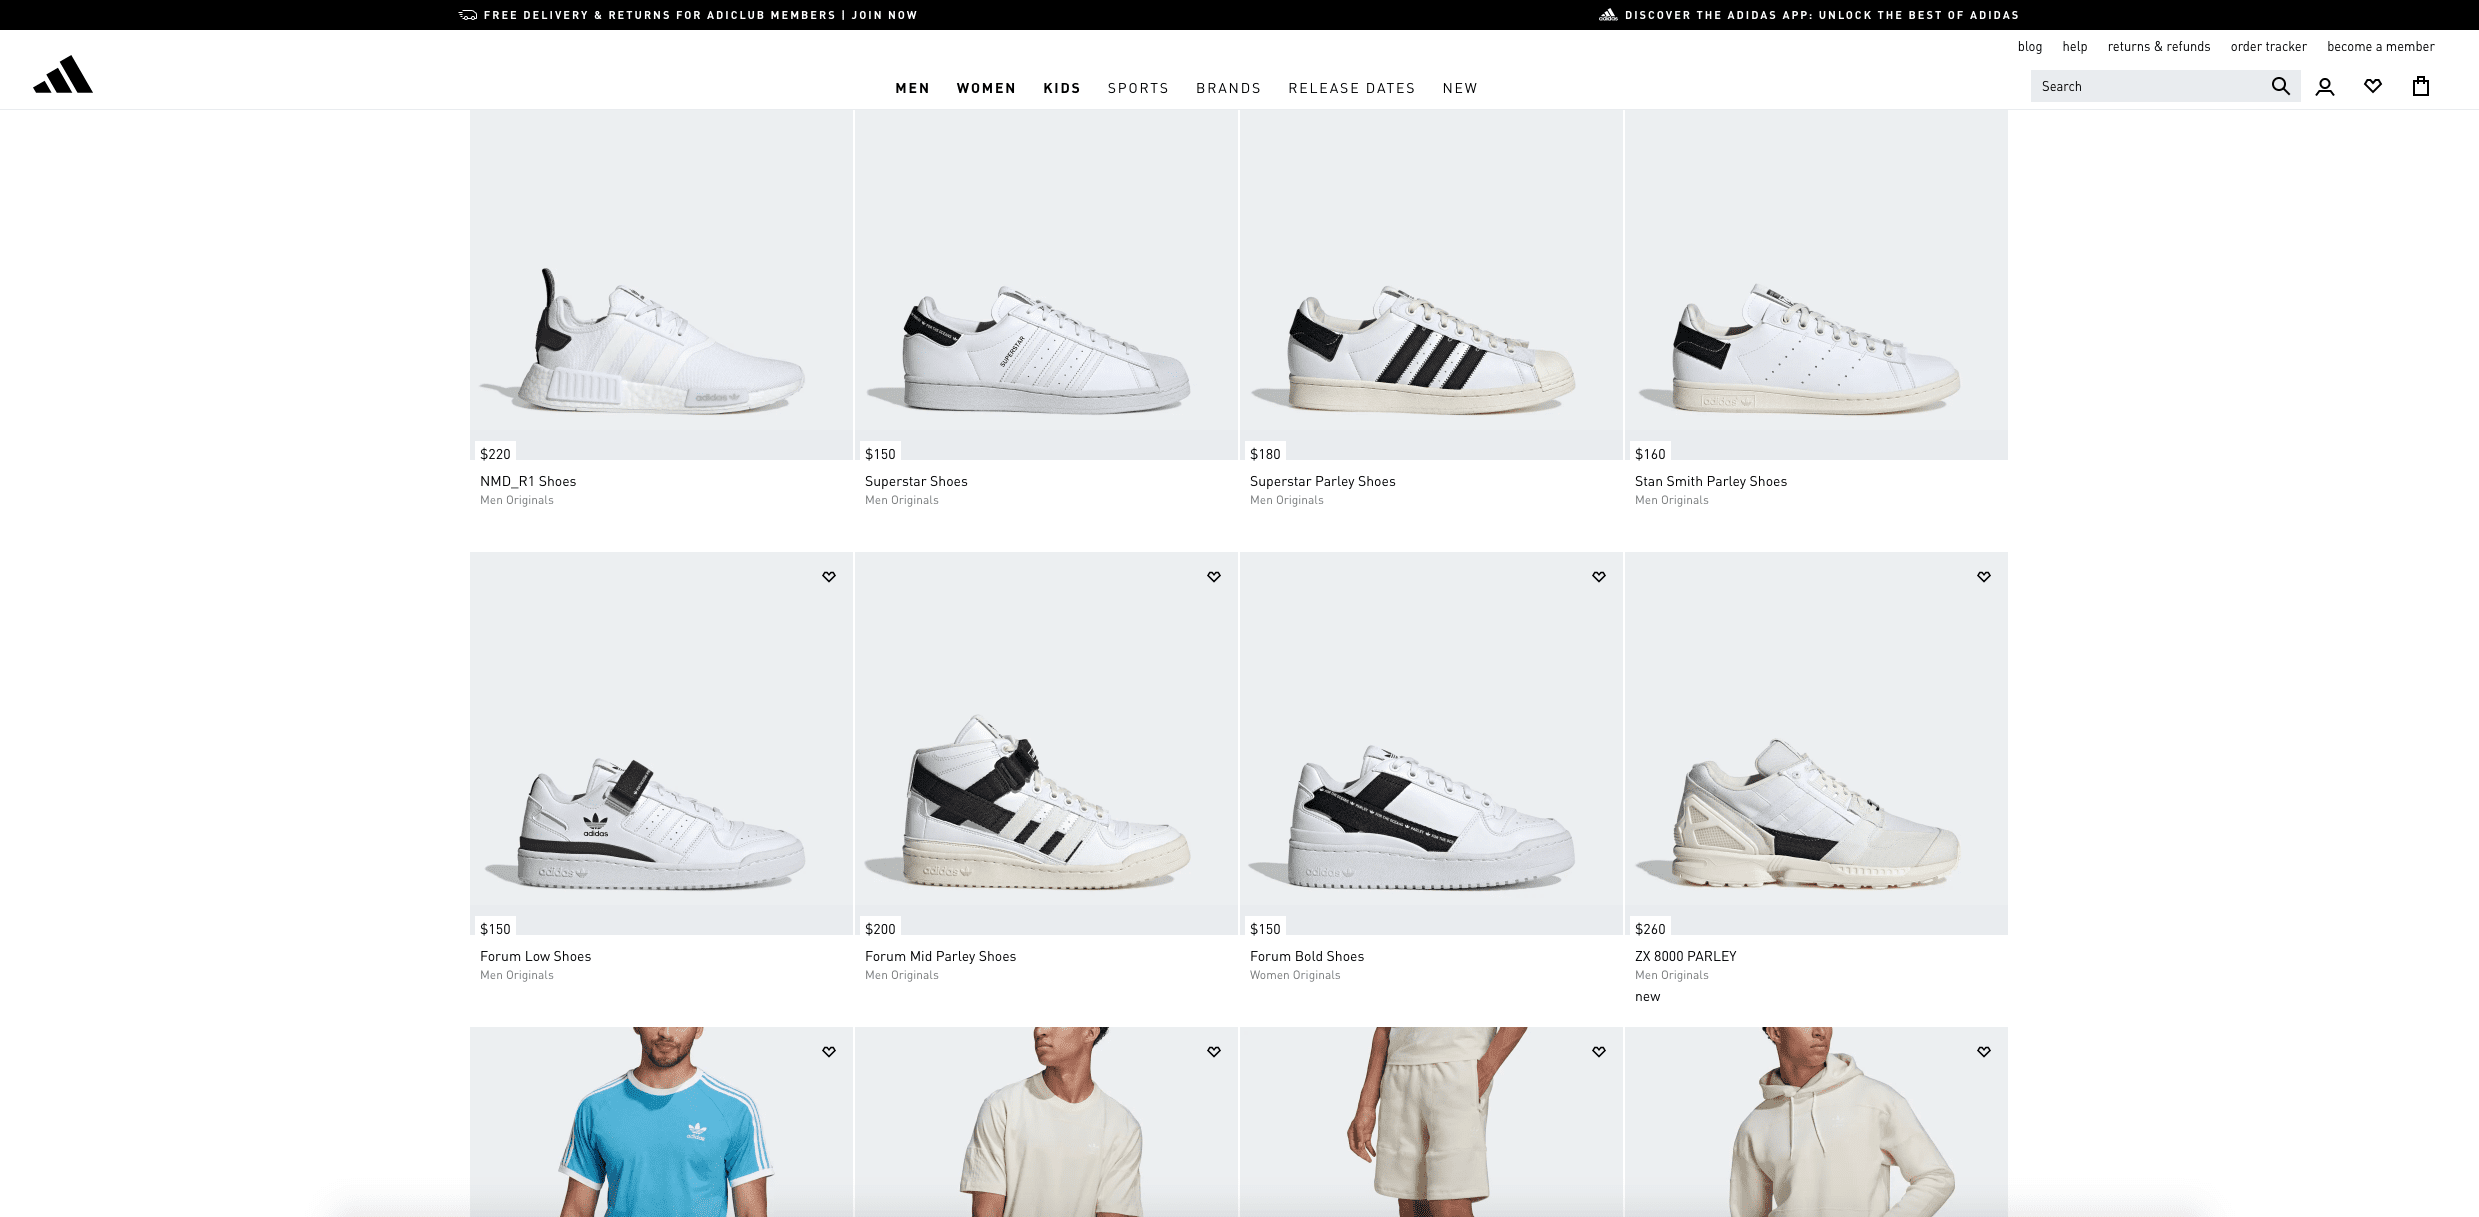The width and height of the screenshot is (2479, 1217).
Task: Open the account profile icon
Action: (x=2325, y=87)
